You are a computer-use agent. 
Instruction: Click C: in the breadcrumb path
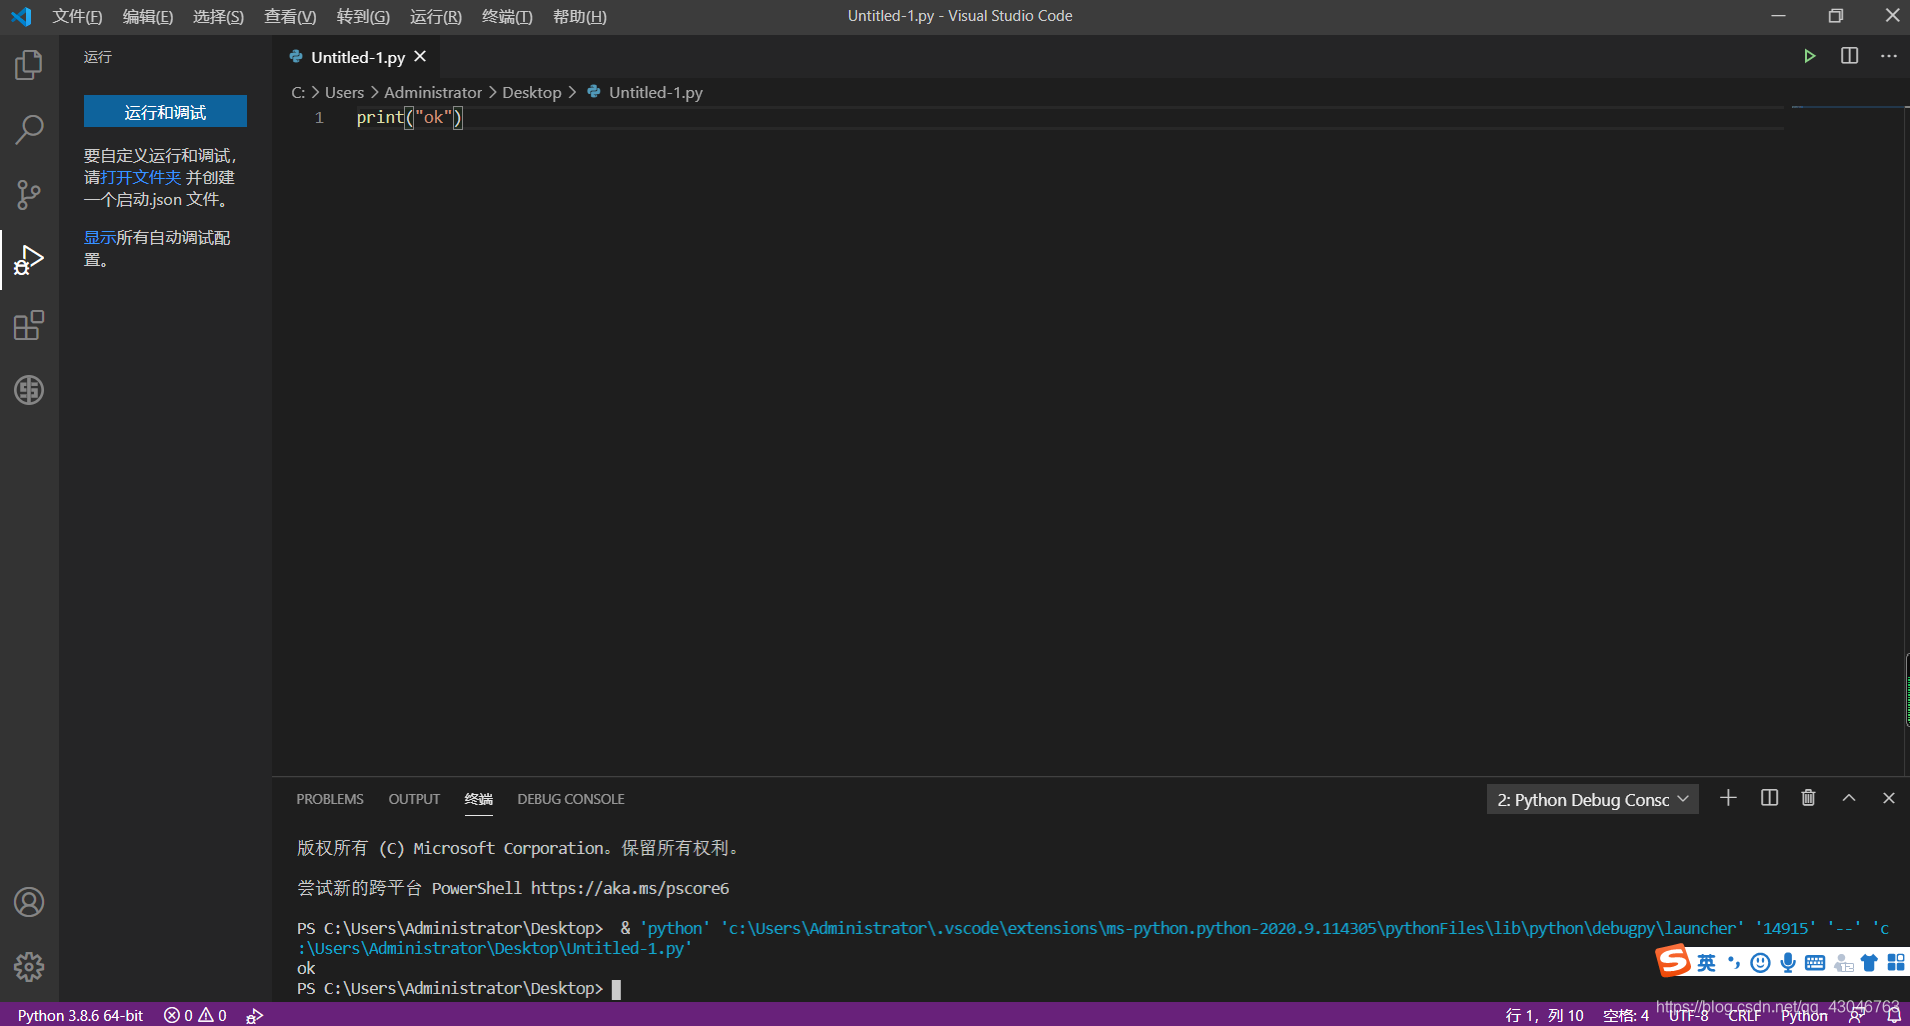298,92
